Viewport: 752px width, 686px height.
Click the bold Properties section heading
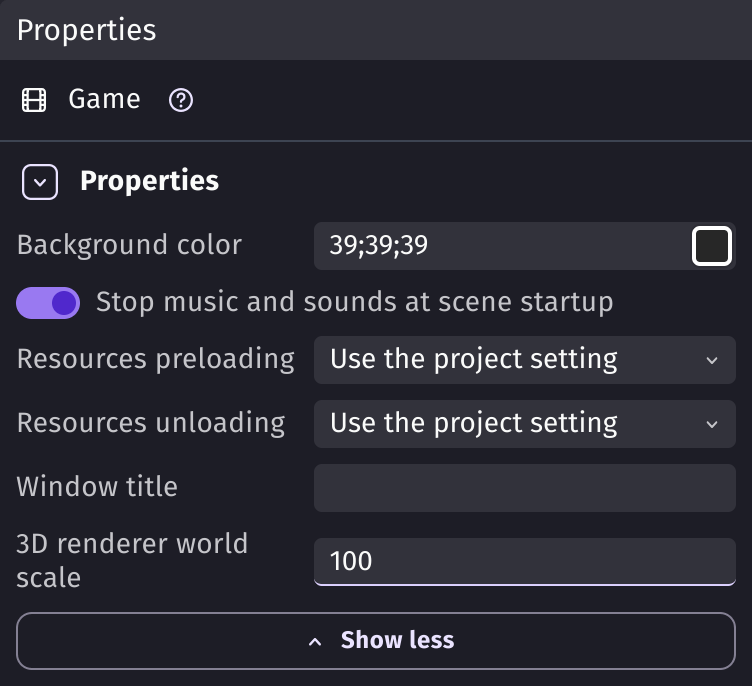(x=150, y=181)
